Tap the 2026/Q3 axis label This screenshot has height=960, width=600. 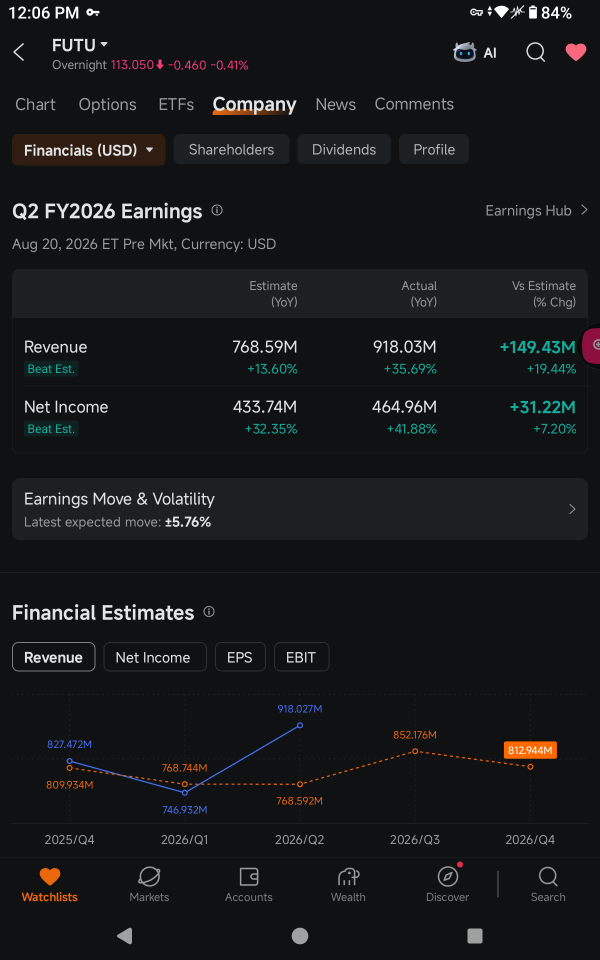pos(415,839)
